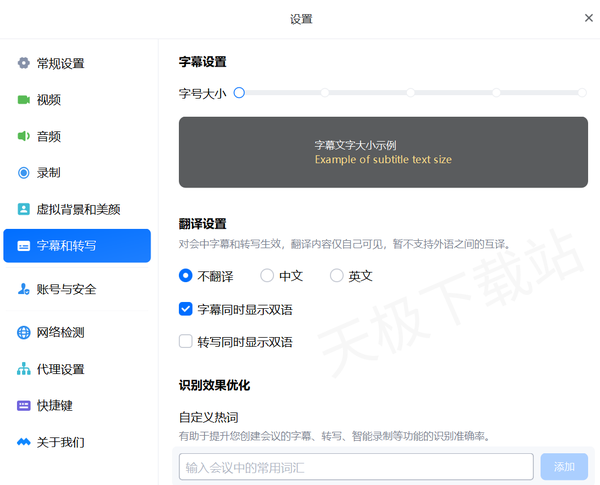Click the 输入会议中的常用词汇 input field
Viewport: 600px width, 485px height.
pyautogui.click(x=356, y=467)
